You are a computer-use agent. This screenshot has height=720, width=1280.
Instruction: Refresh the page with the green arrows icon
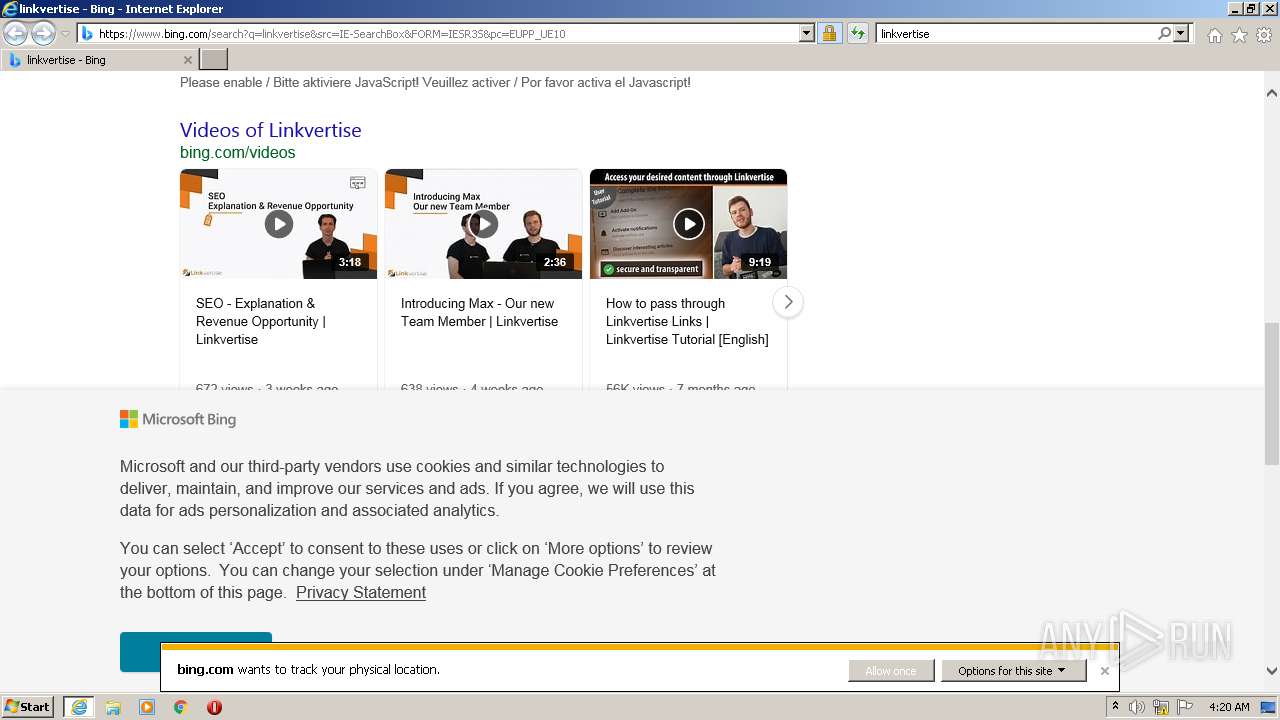tap(857, 33)
